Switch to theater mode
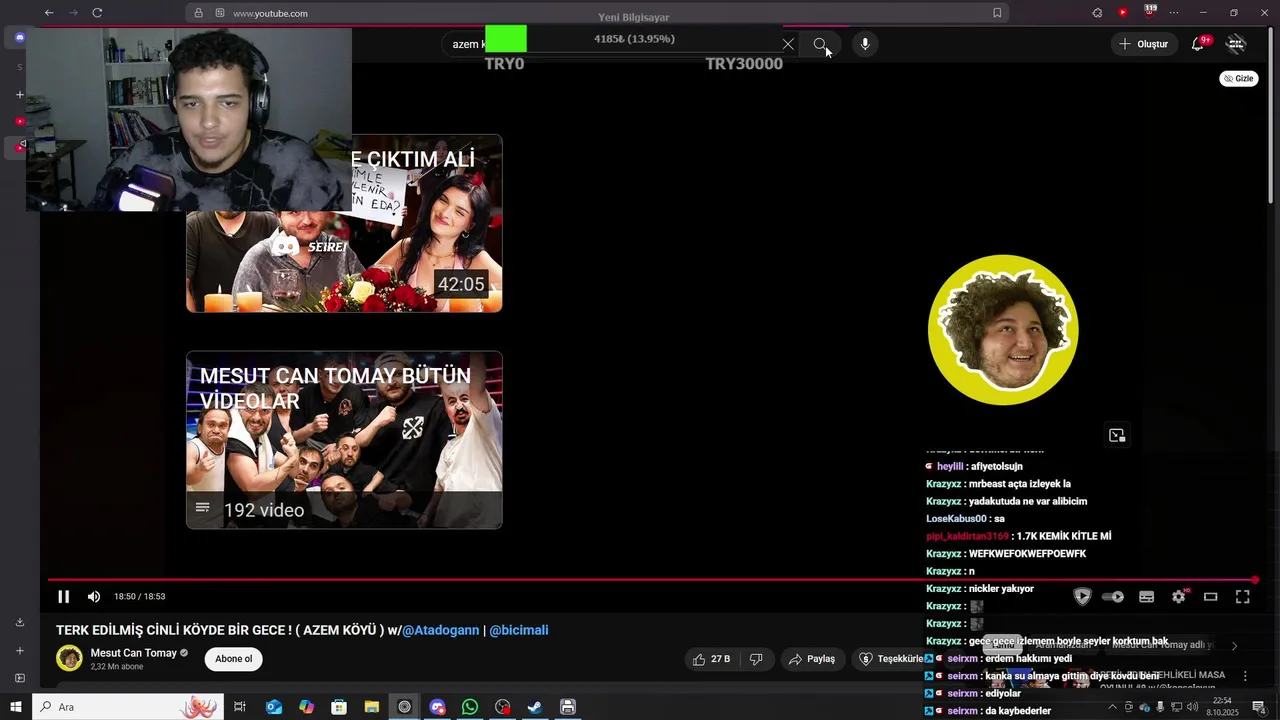Image resolution: width=1280 pixels, height=720 pixels. [1210, 597]
